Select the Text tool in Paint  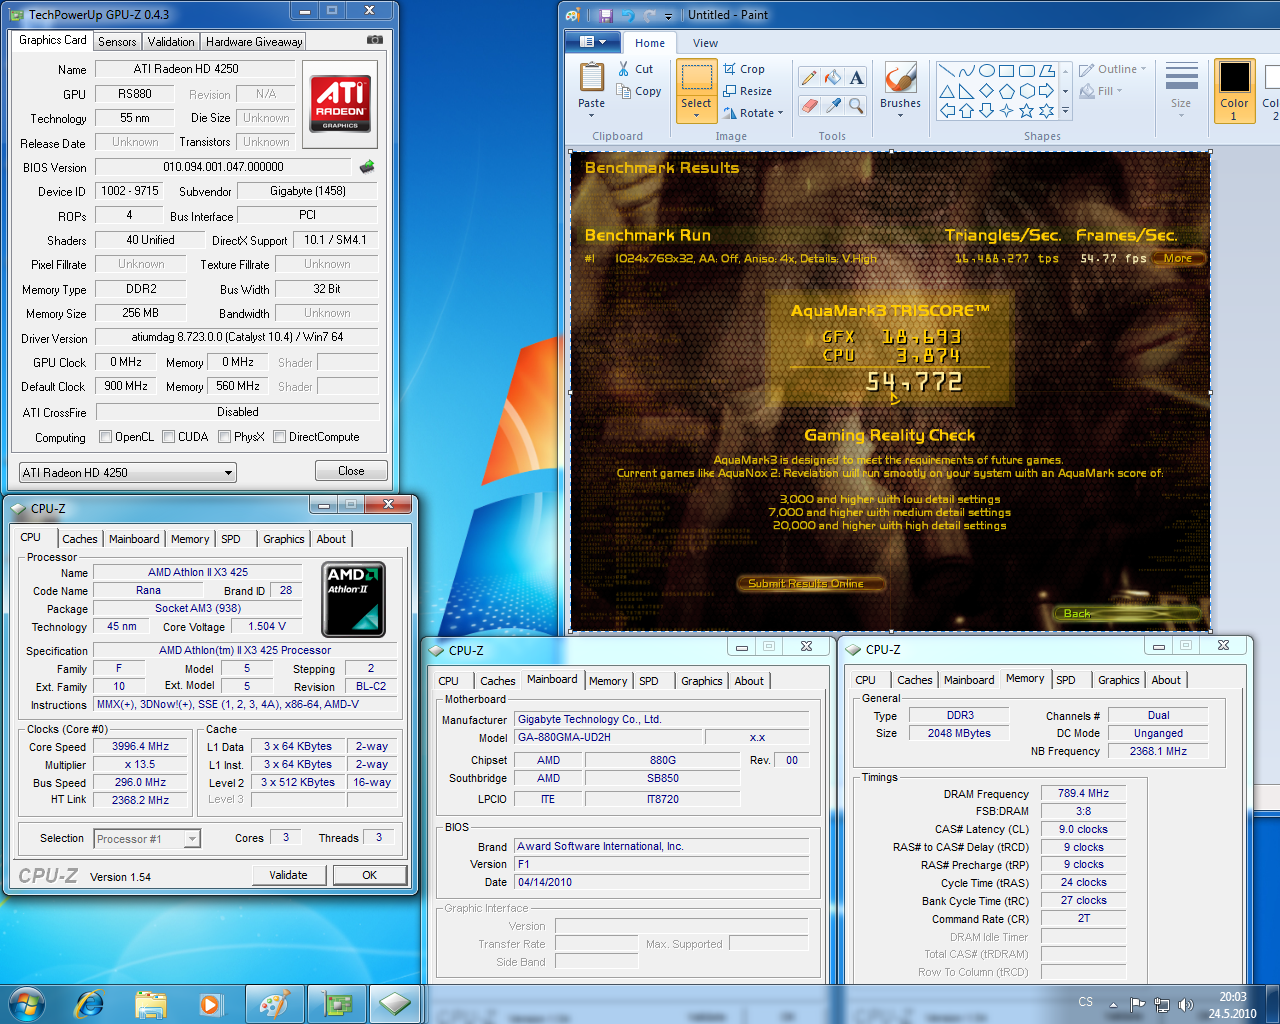click(856, 78)
